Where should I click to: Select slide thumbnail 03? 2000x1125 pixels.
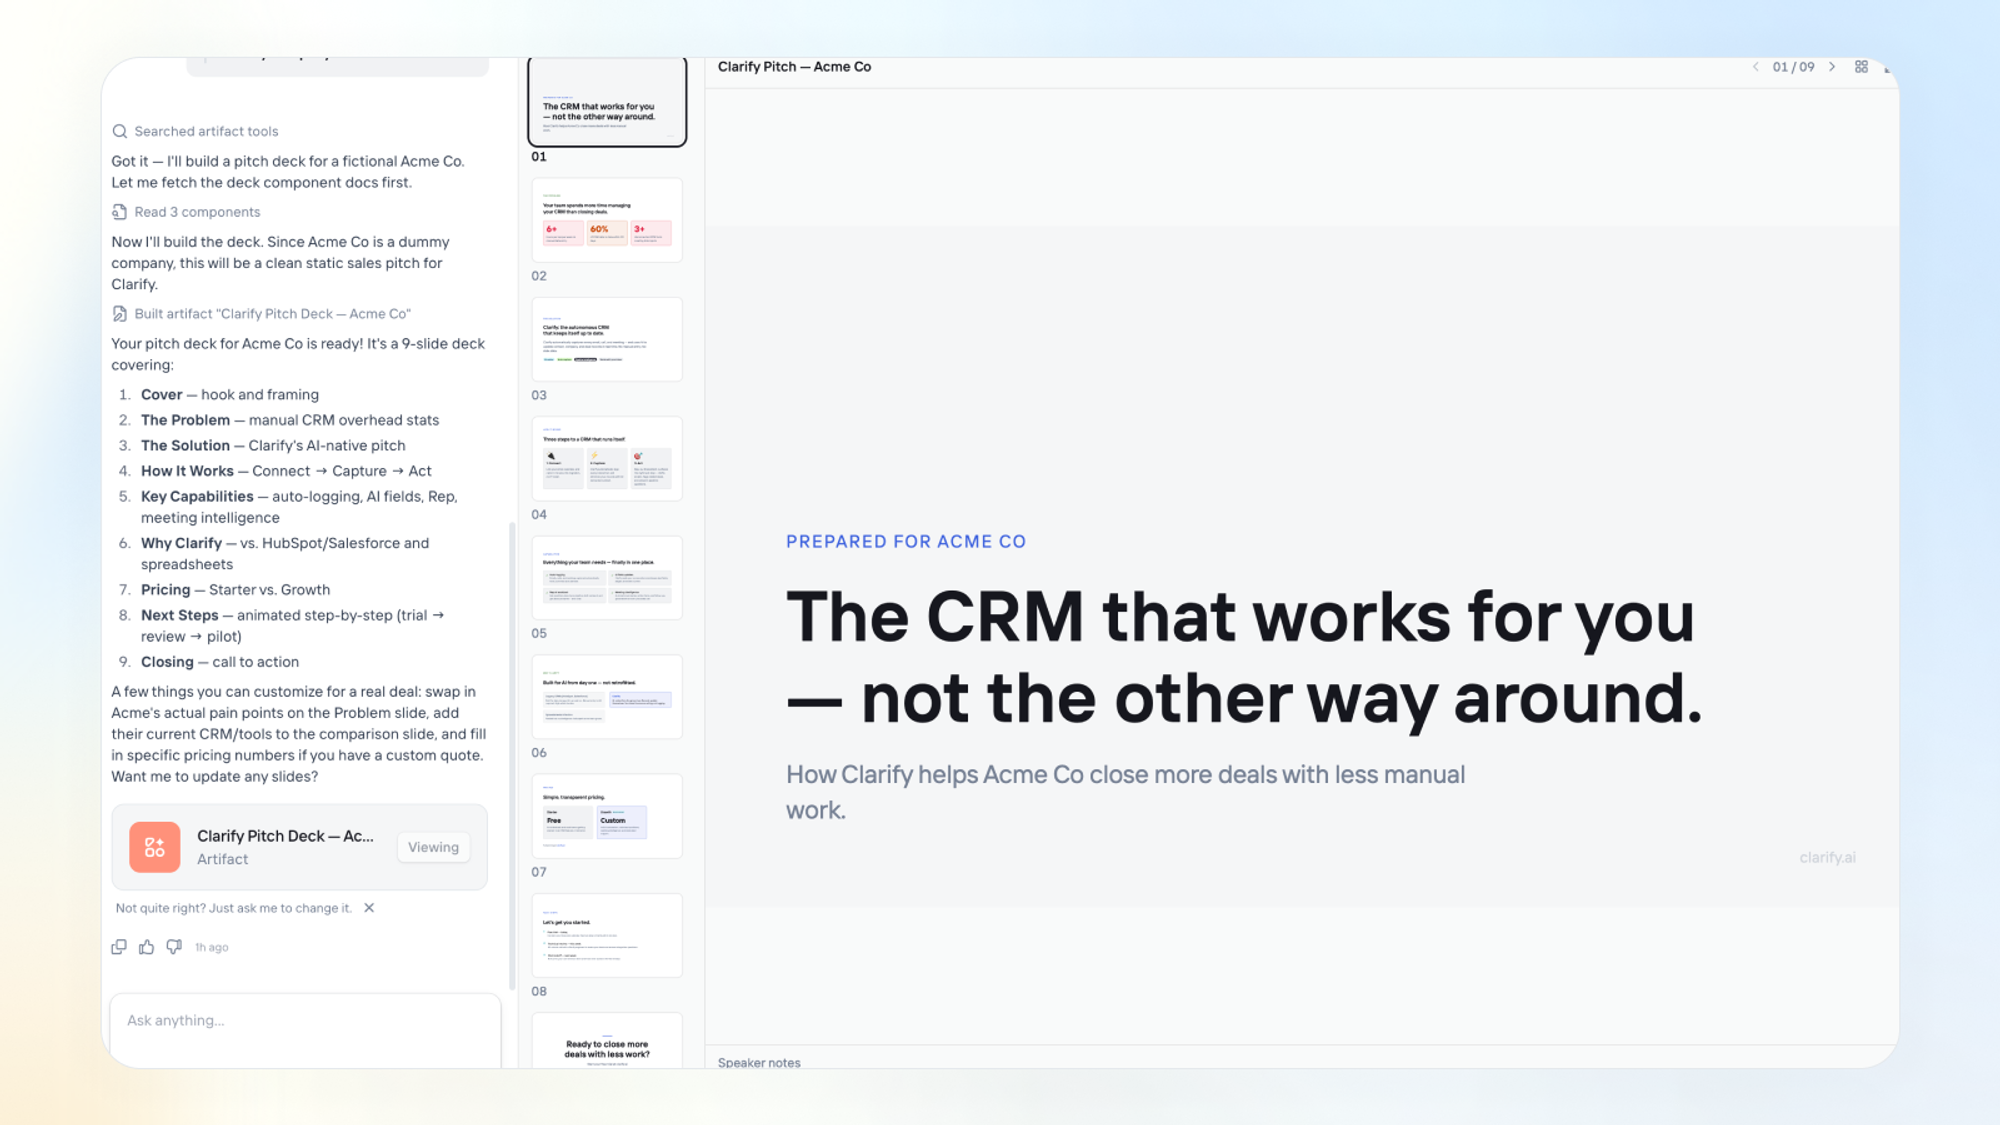coord(607,339)
